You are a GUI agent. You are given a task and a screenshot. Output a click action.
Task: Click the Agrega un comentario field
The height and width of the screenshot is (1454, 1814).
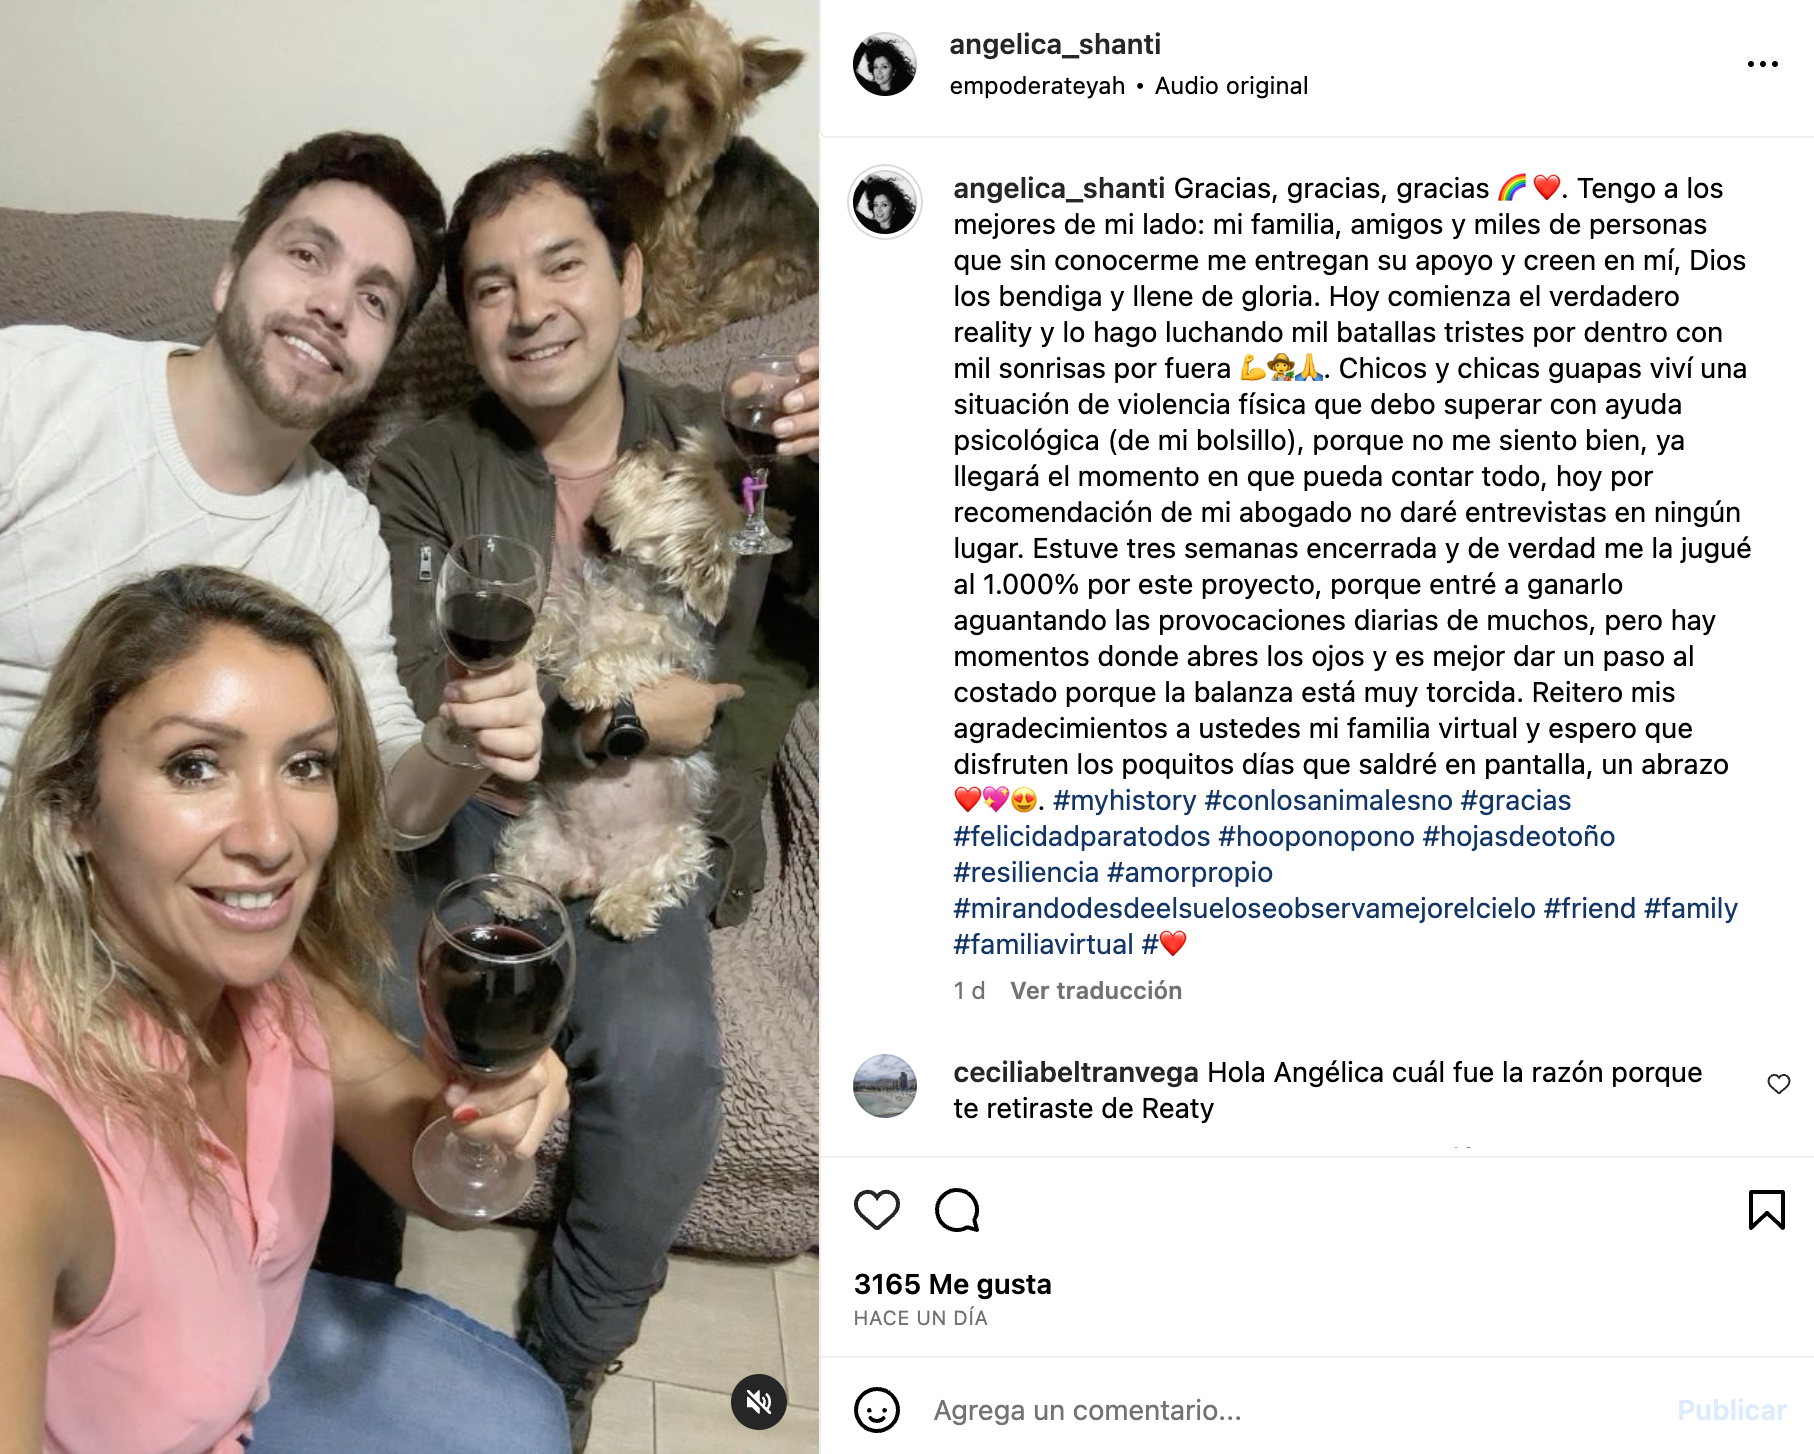coord(1290,1410)
